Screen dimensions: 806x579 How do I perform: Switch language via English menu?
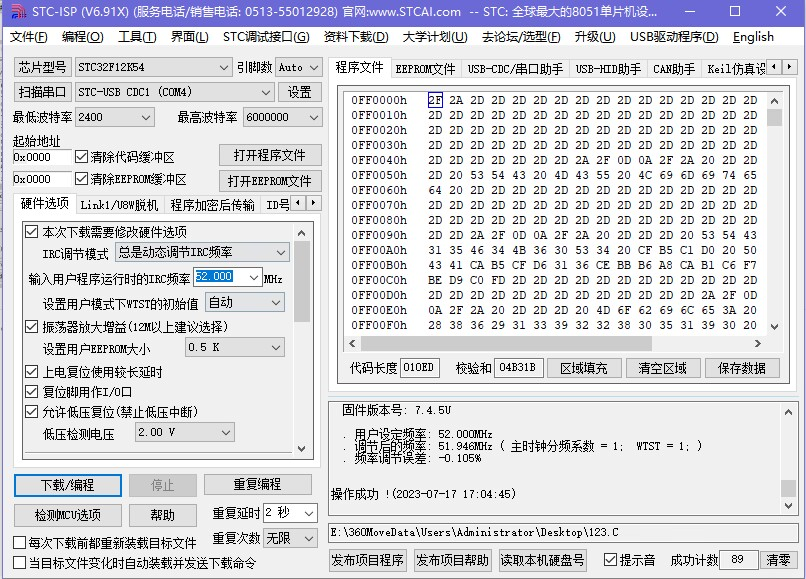pyautogui.click(x=753, y=37)
